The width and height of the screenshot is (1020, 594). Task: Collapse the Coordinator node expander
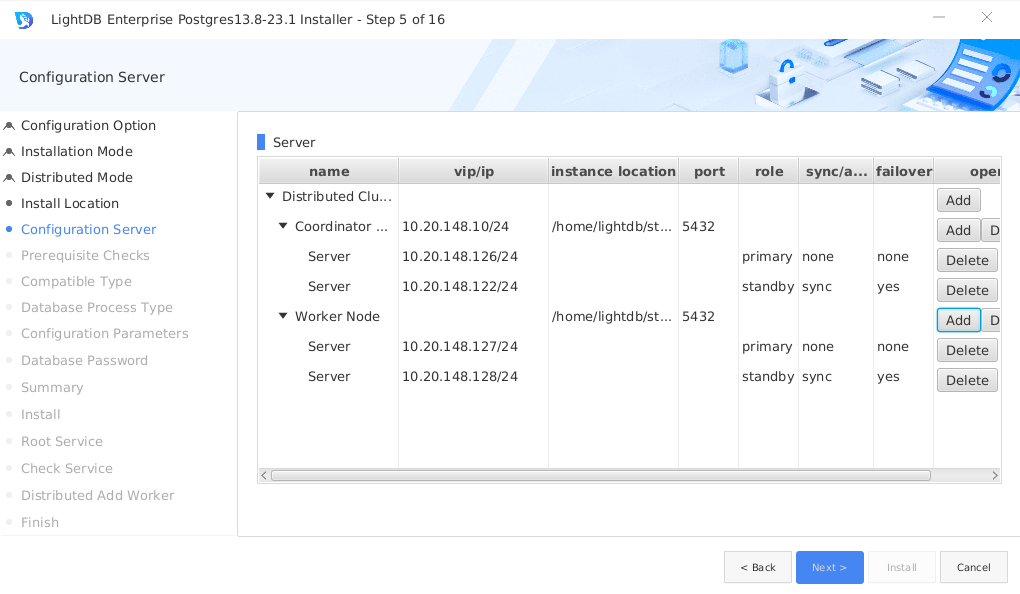(283, 226)
